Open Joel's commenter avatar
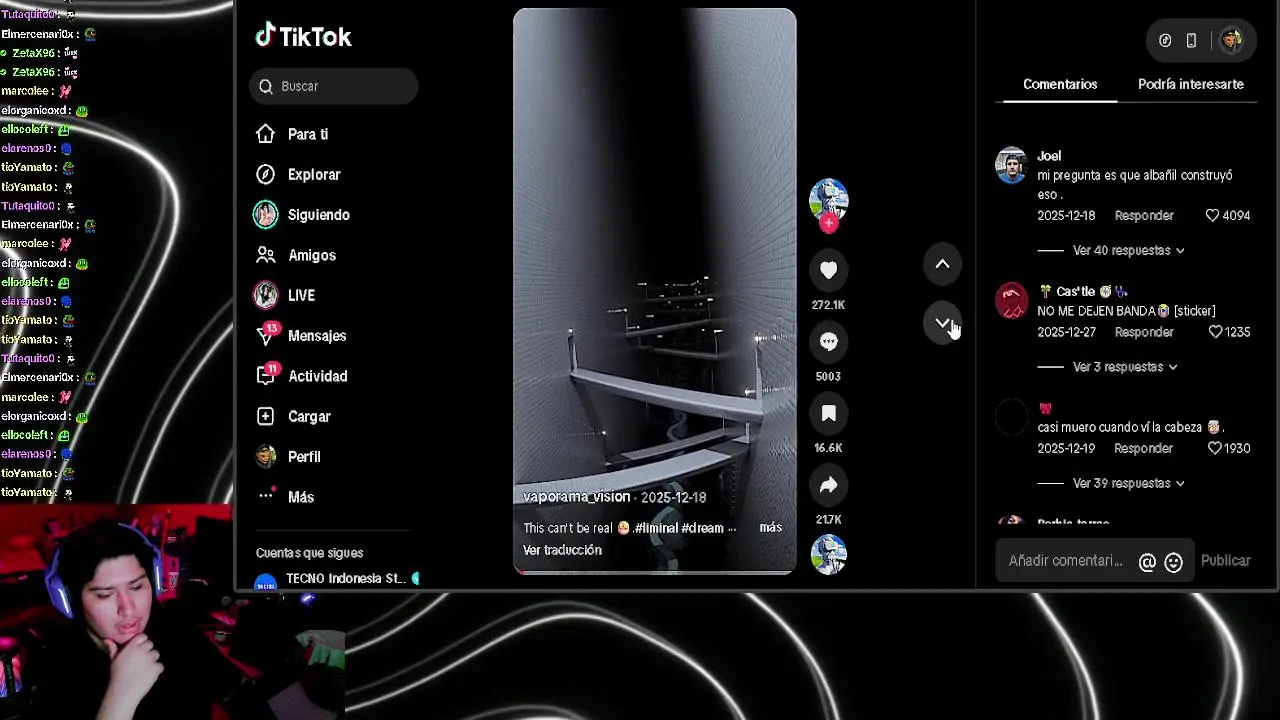 coord(1011,165)
